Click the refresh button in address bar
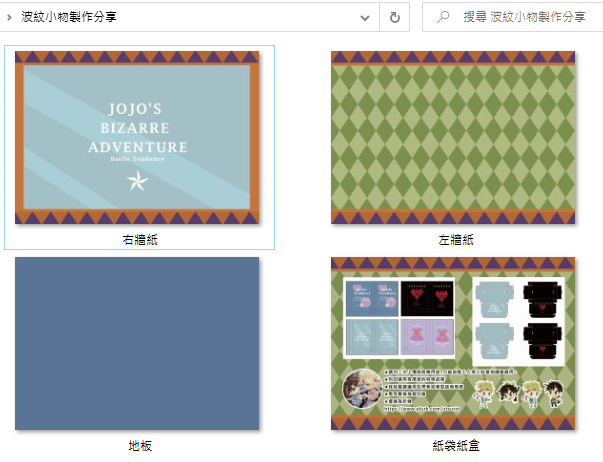Image resolution: width=603 pixels, height=462 pixels. [395, 17]
